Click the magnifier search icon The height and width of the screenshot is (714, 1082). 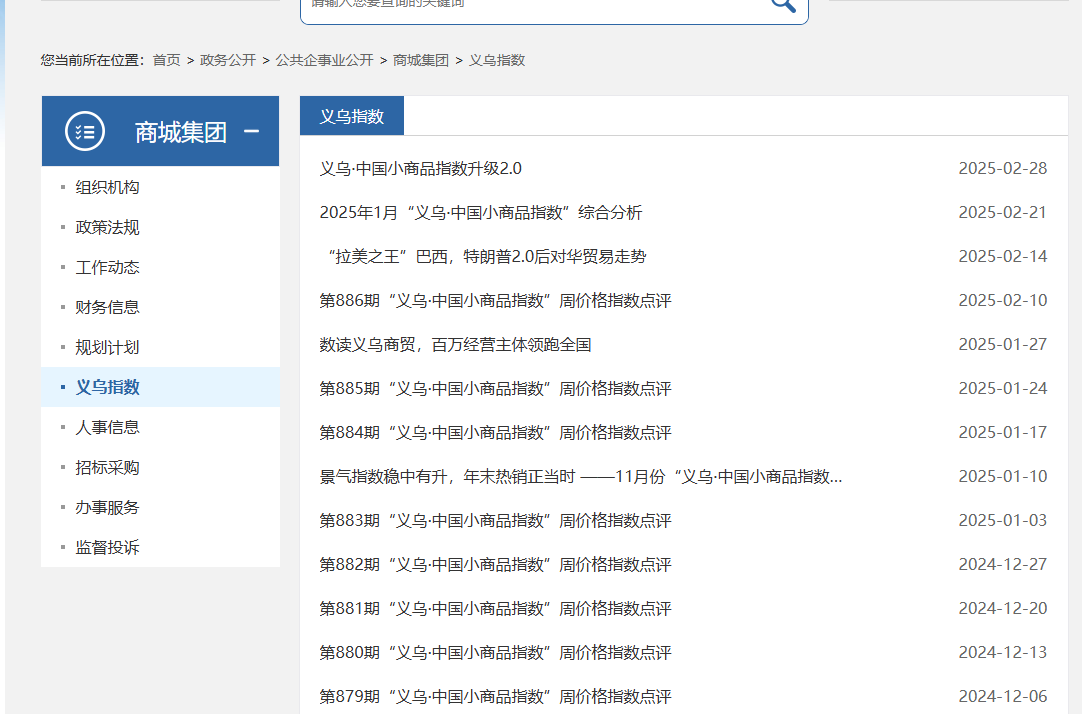click(x=783, y=4)
